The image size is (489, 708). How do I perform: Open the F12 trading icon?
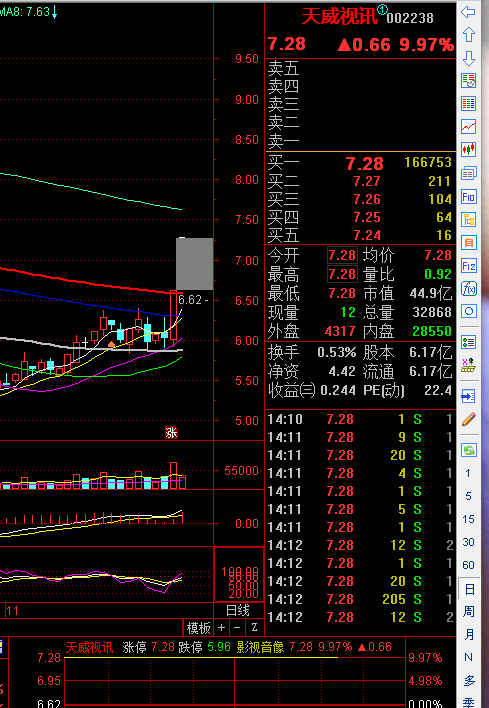(468, 266)
